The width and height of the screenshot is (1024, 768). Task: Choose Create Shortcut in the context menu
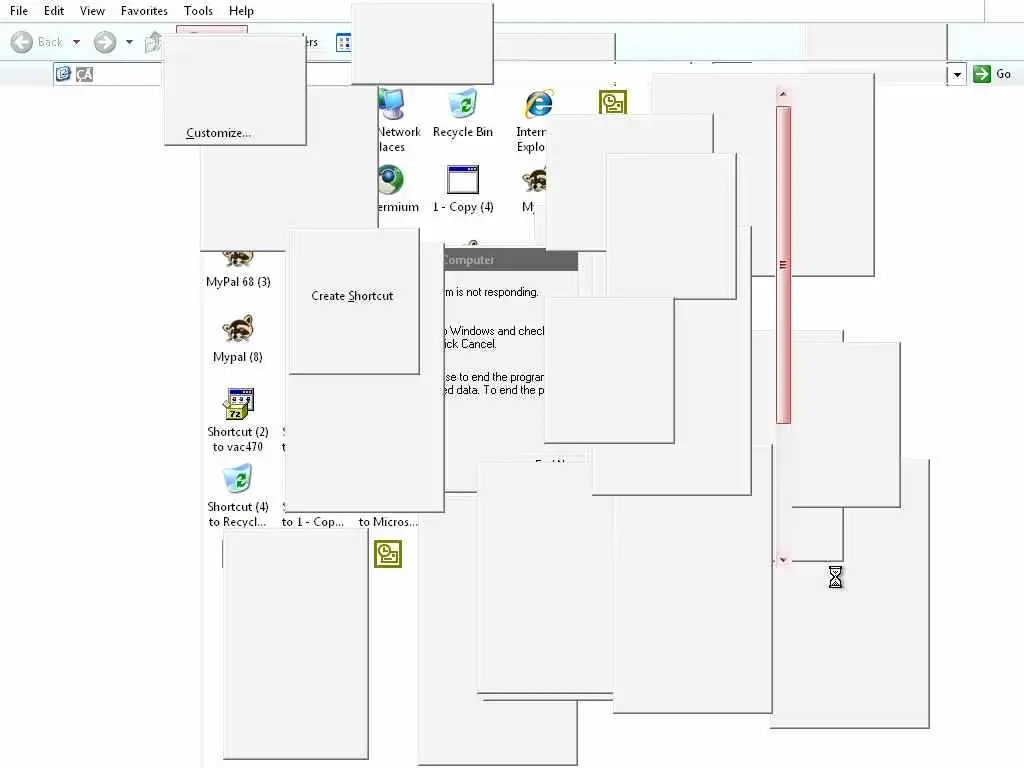tap(353, 296)
